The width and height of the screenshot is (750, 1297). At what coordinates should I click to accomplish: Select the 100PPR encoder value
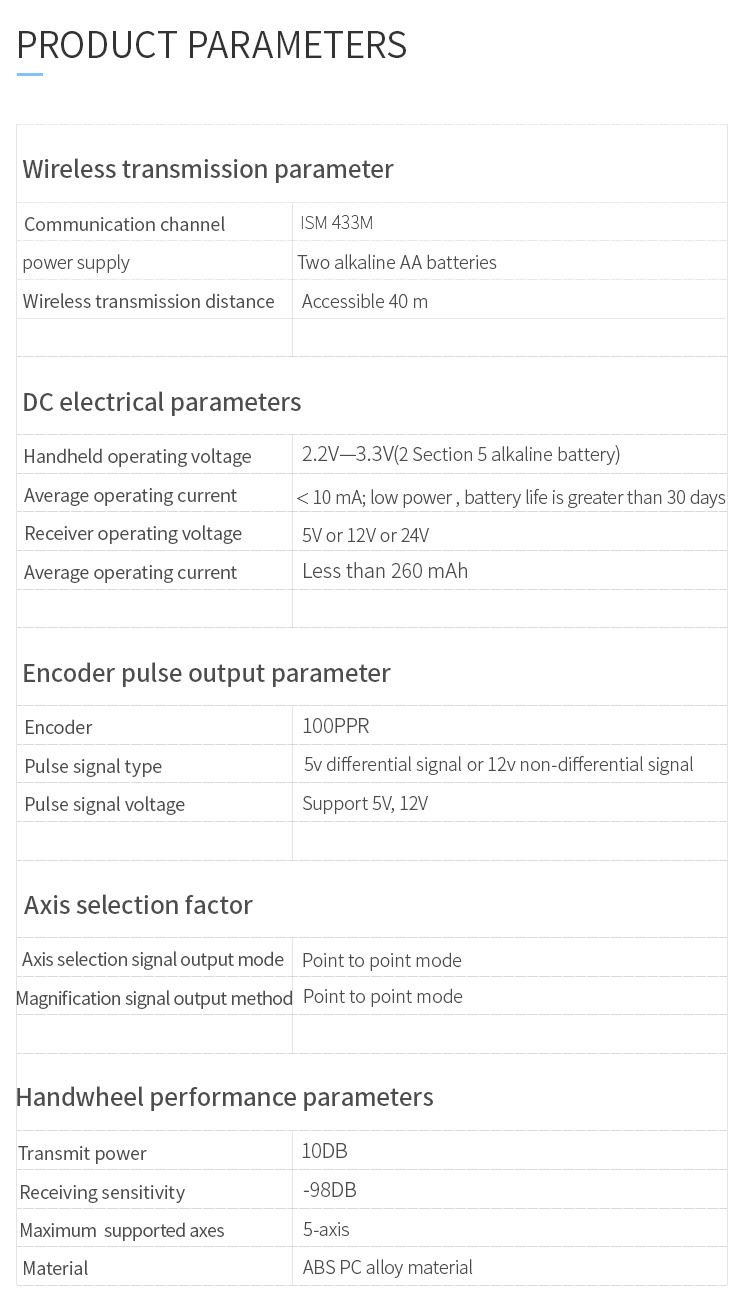click(x=336, y=726)
